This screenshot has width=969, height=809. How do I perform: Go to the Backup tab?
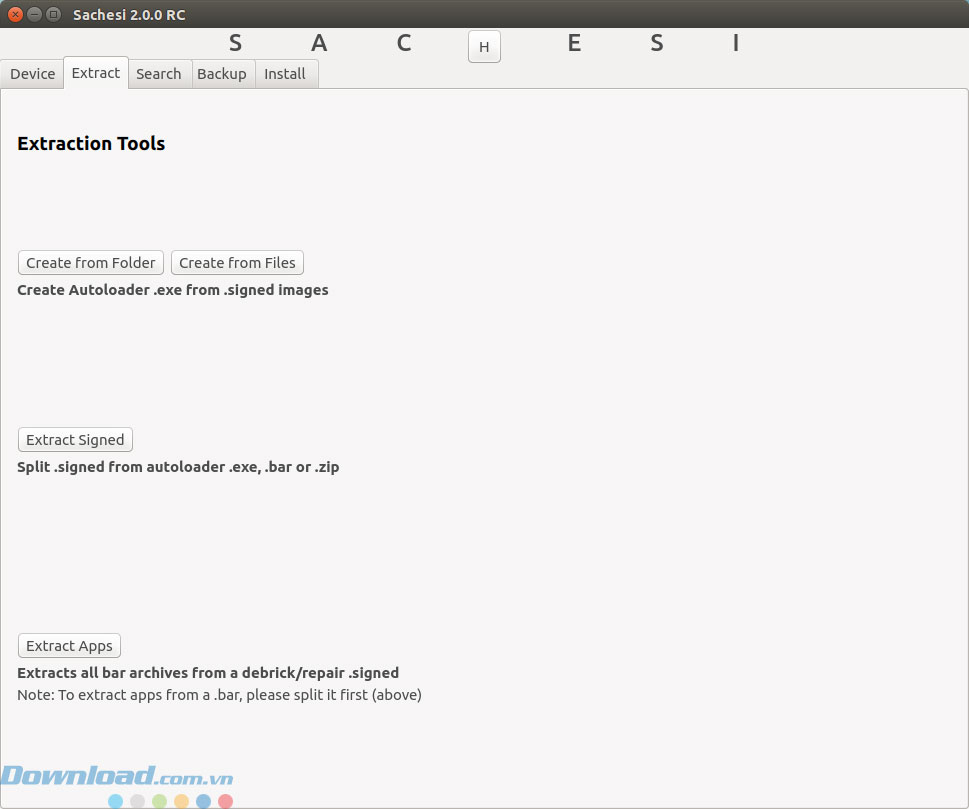click(x=222, y=74)
